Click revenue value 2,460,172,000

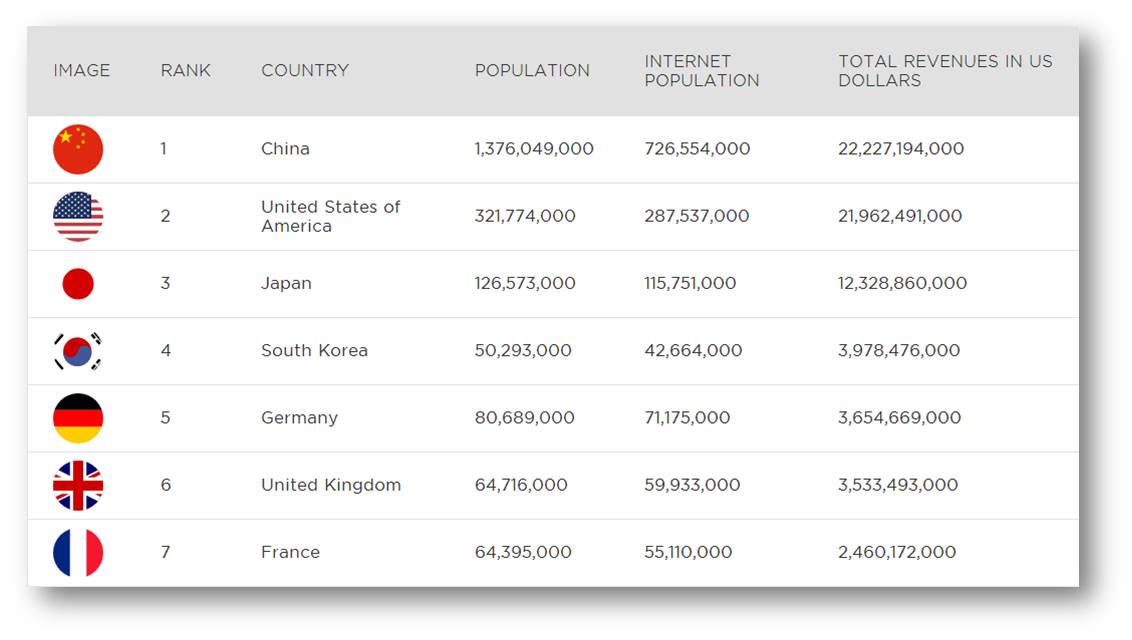(897, 552)
